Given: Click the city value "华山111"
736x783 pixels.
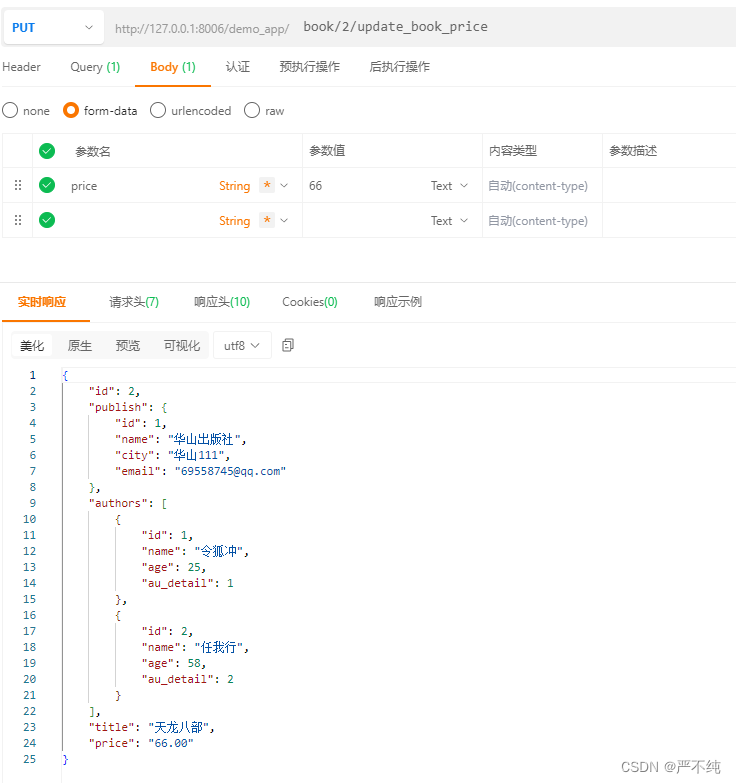Looking at the screenshot, I should (196, 455).
